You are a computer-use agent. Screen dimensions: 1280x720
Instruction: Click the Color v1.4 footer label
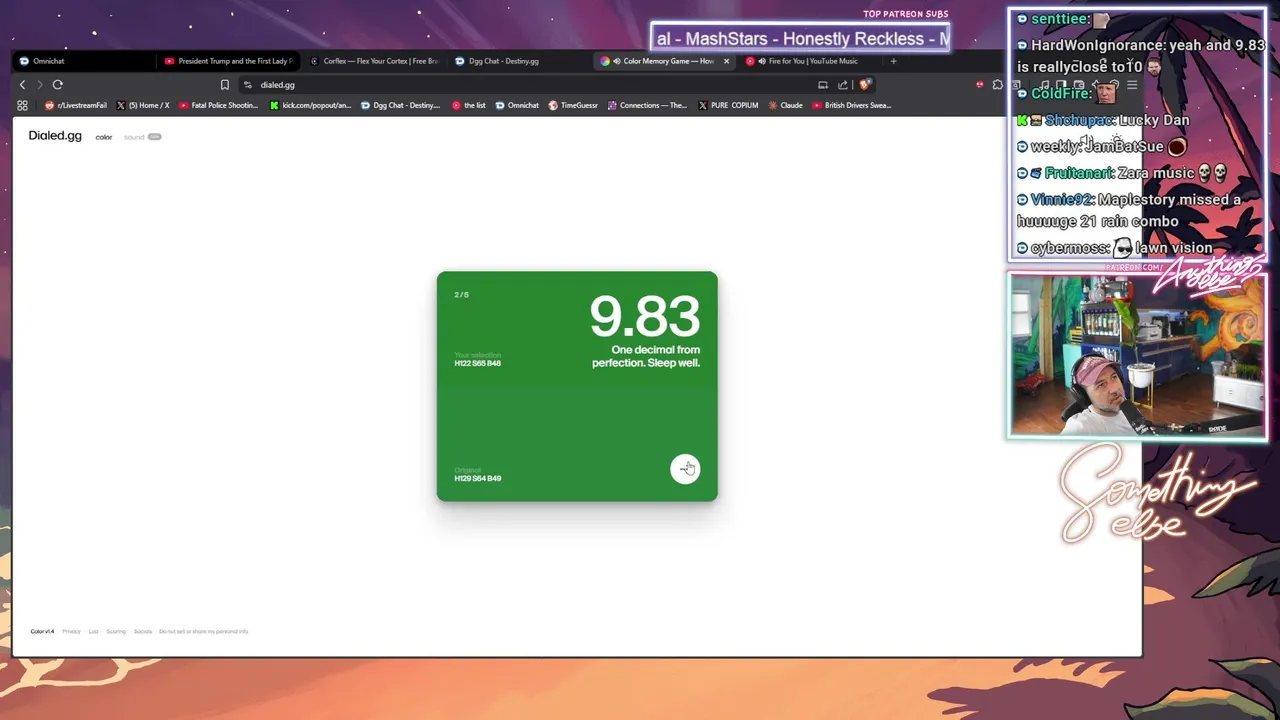click(x=42, y=632)
